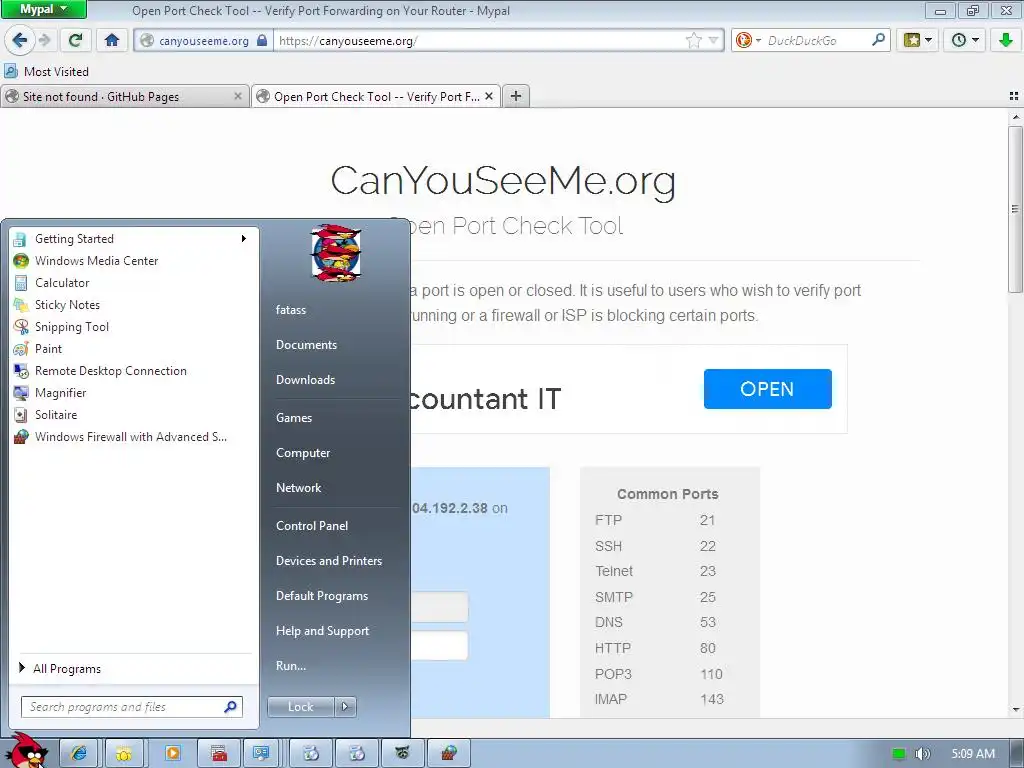The height and width of the screenshot is (768, 1024).
Task: Reload the page with the refresh icon
Action: point(75,40)
